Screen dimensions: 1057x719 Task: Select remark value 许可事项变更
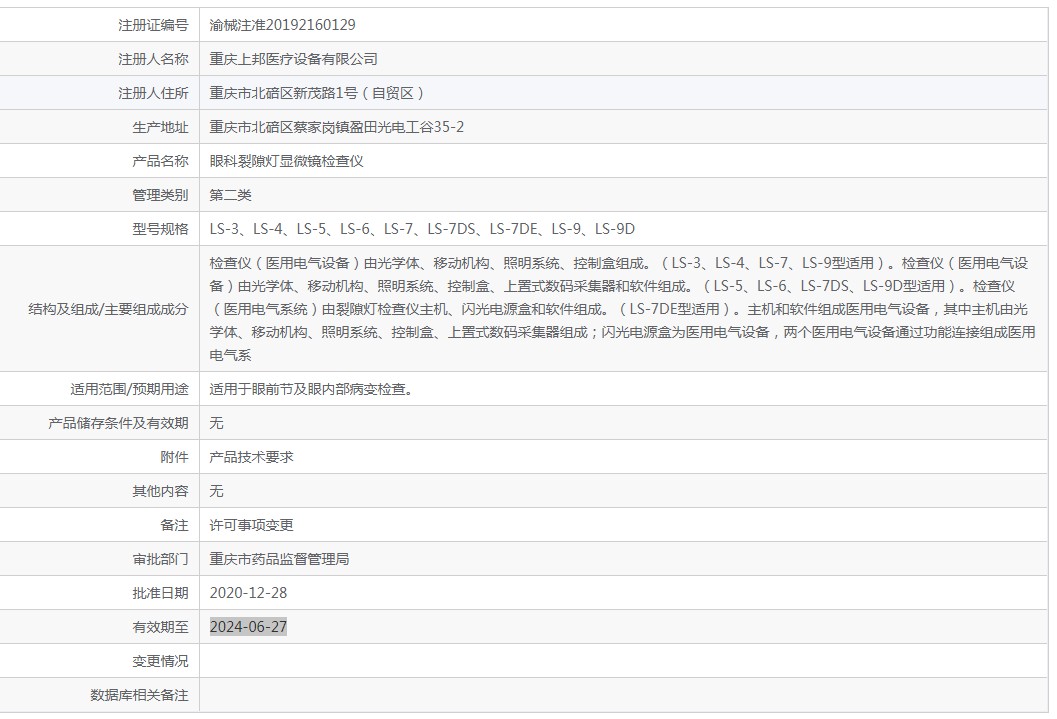251,525
